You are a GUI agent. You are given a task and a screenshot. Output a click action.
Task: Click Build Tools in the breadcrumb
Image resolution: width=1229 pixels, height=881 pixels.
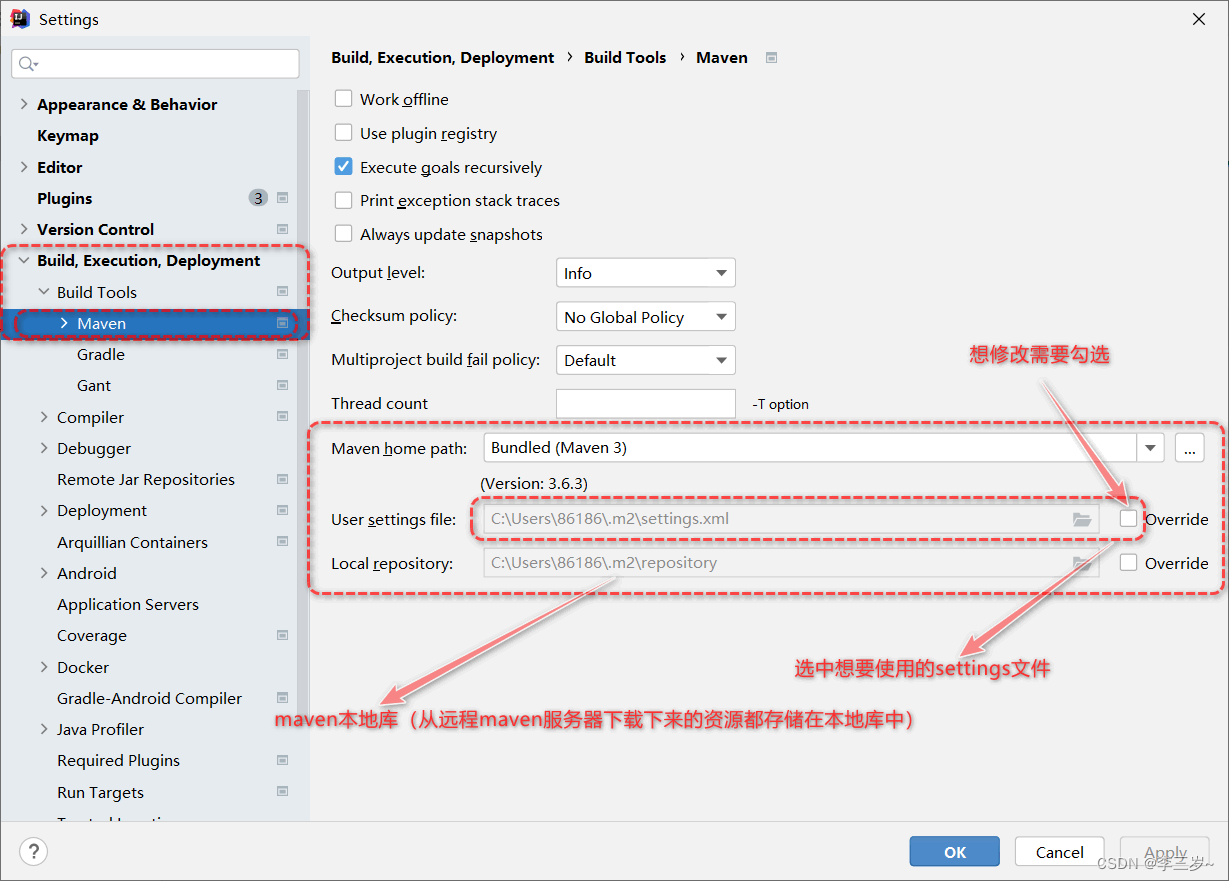pos(625,58)
